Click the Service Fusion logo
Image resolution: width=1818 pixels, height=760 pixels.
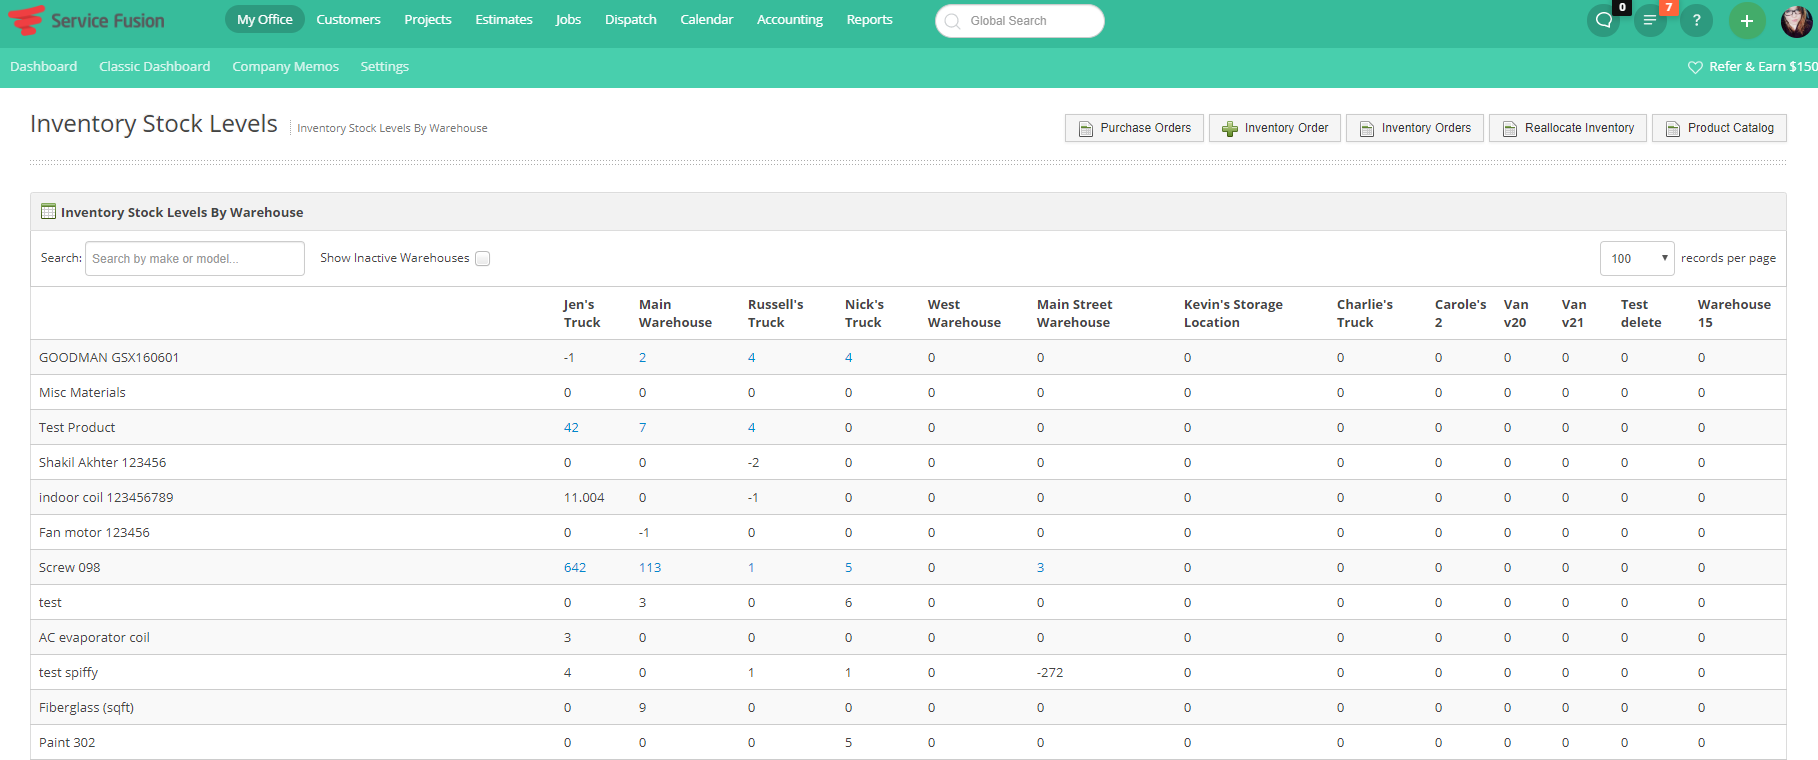click(x=86, y=20)
